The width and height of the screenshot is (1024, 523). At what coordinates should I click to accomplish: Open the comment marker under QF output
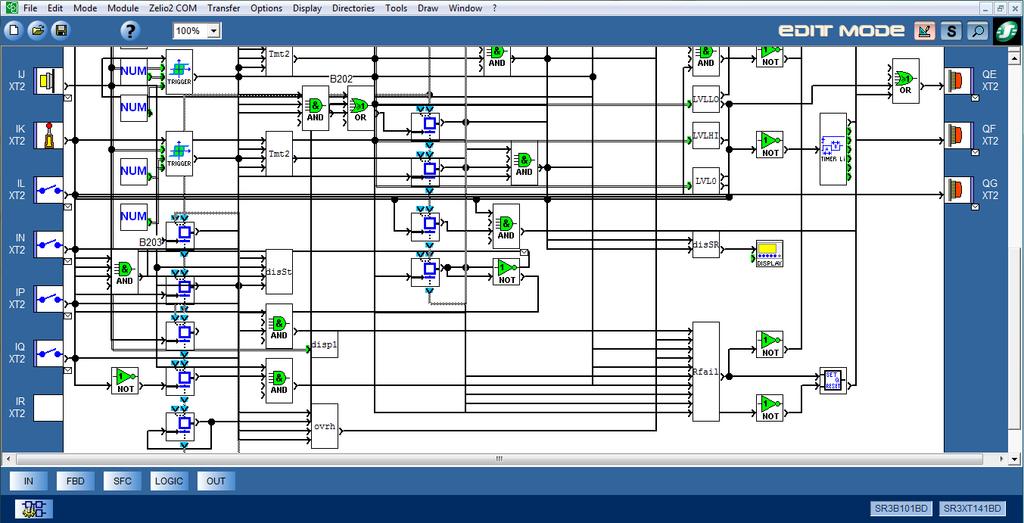[975, 152]
